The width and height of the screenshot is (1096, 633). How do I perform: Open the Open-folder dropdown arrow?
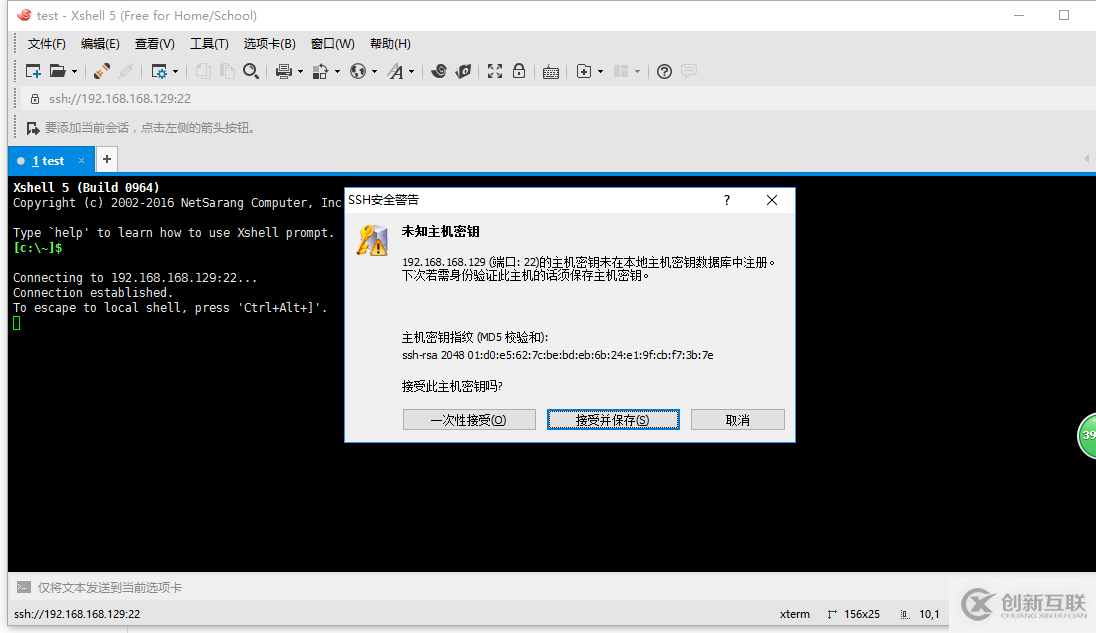[73, 71]
